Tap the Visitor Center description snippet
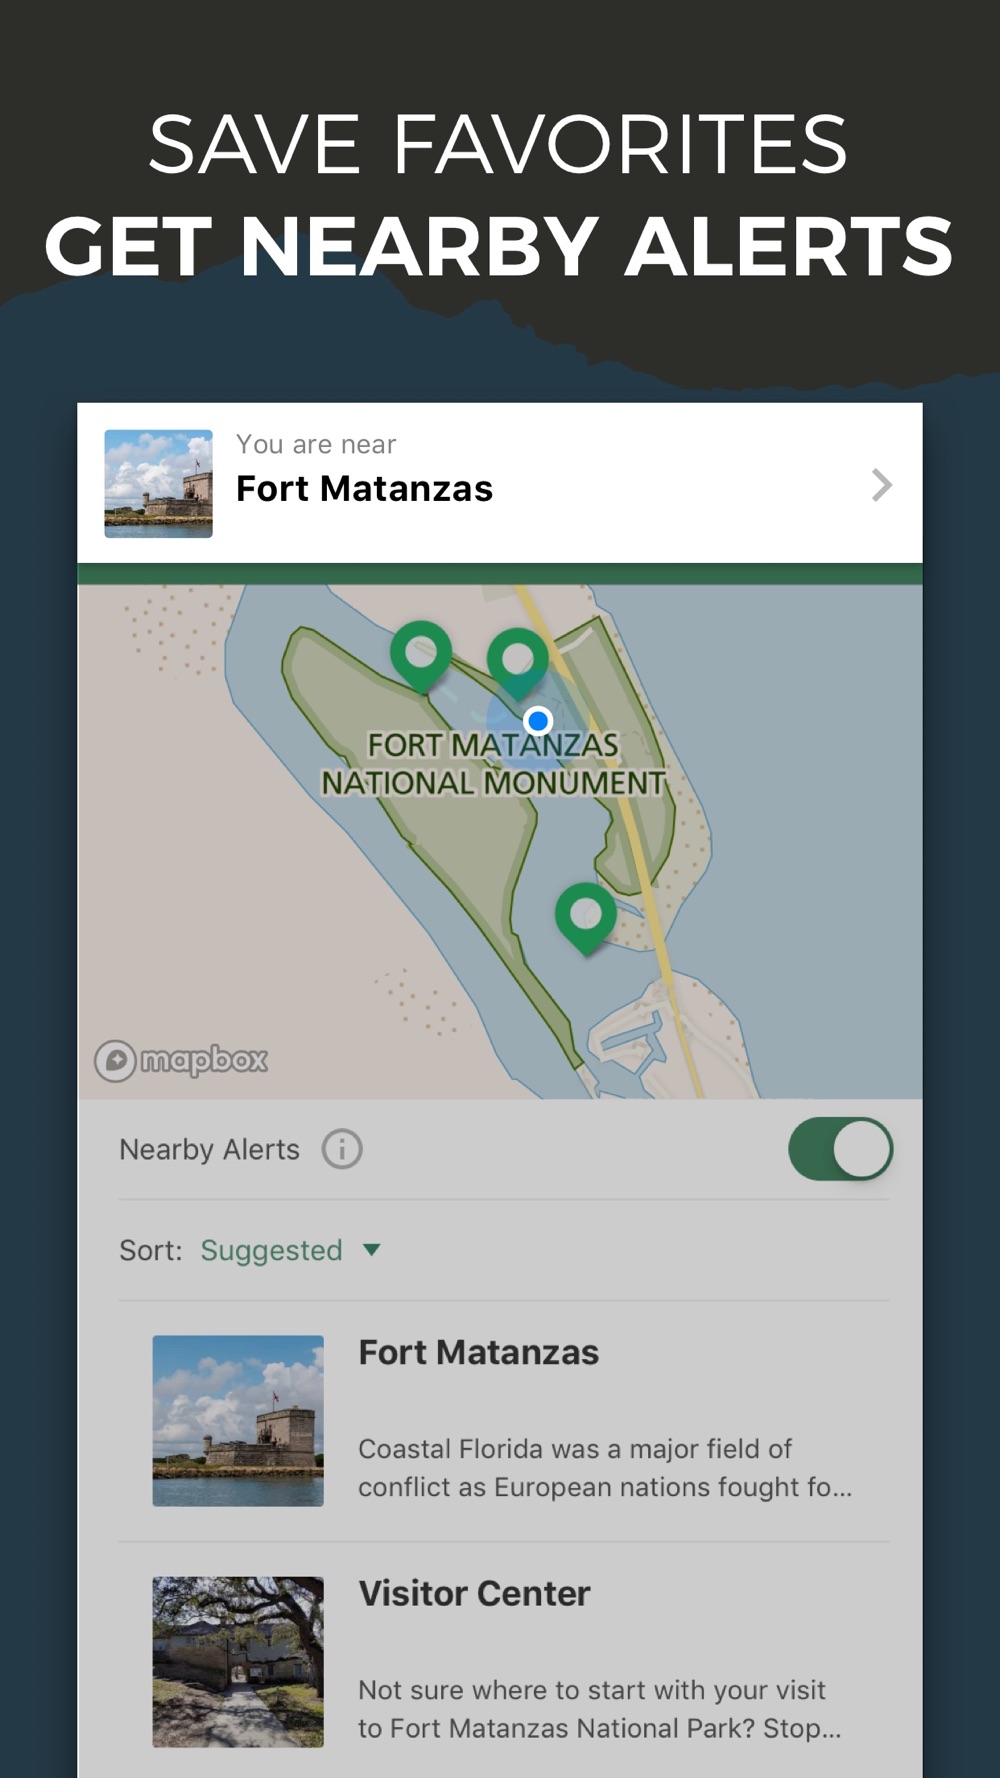 [x=600, y=1709]
